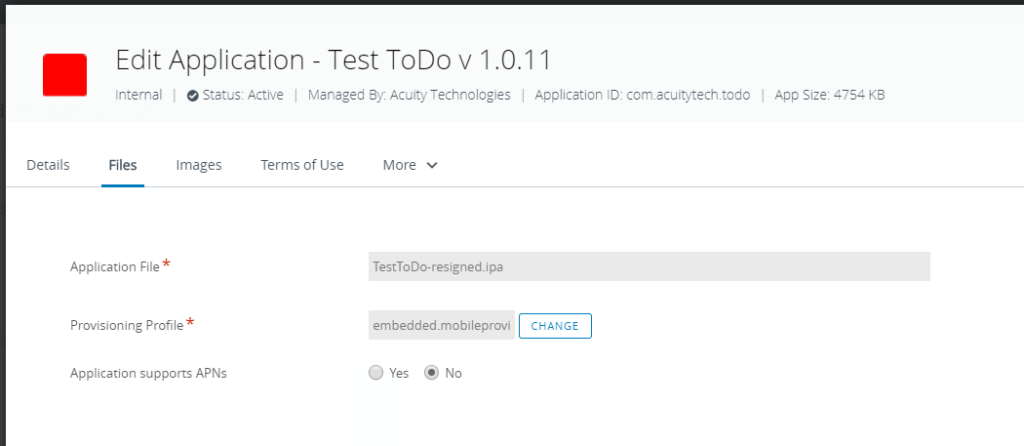Viewport: 1024px width, 446px height.
Task: Click the App Size 4754 KB text
Action: point(829,95)
